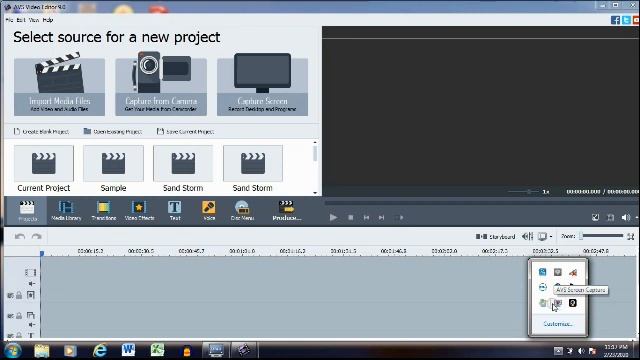Open Internet Explorer from the taskbar

pos(100,350)
